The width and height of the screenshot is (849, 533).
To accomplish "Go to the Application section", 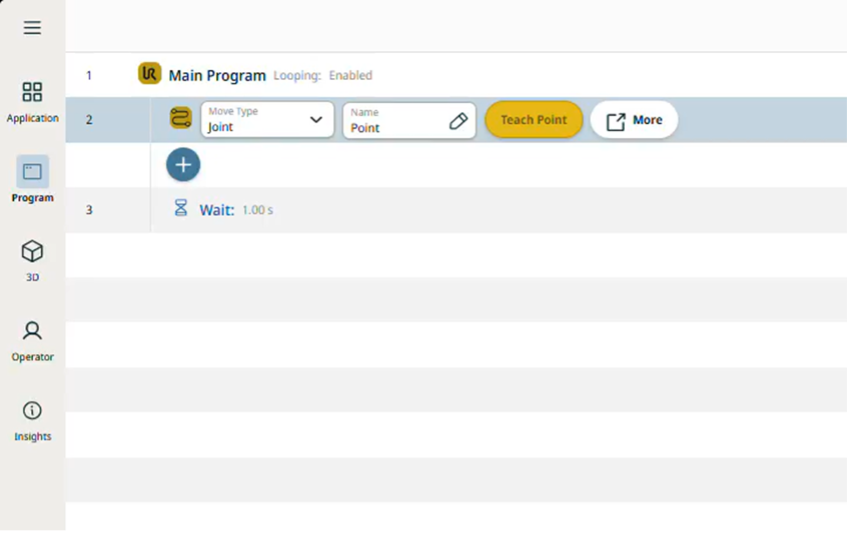I will coord(32,102).
